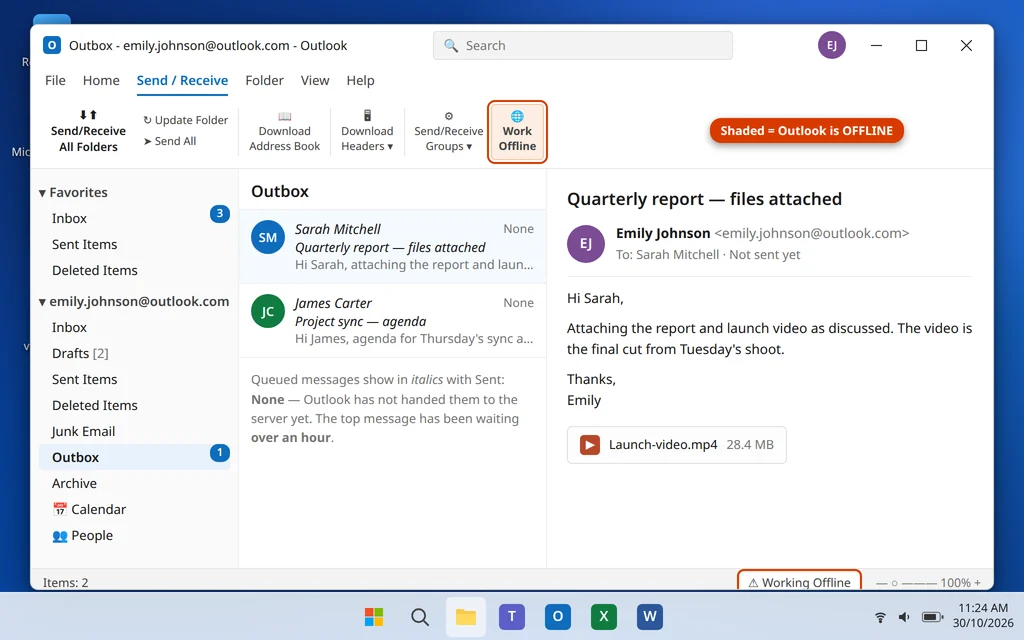Open the Download Headers dropdown

367,131
